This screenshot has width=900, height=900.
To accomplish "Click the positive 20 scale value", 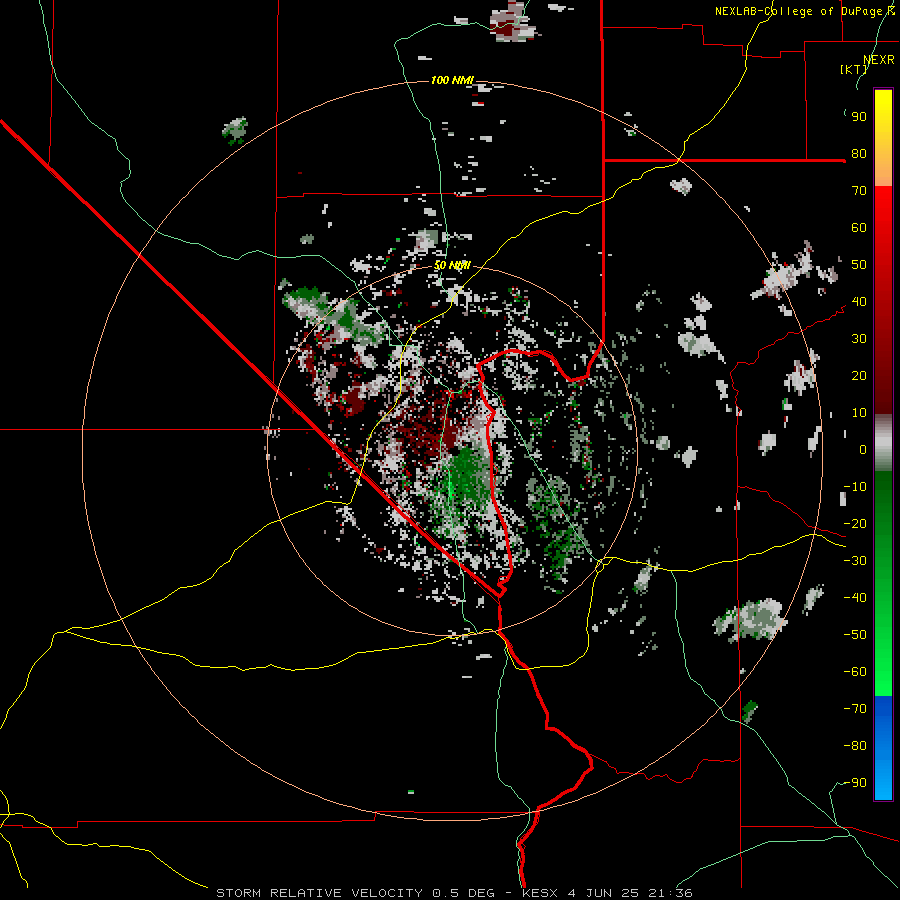I will click(x=859, y=376).
